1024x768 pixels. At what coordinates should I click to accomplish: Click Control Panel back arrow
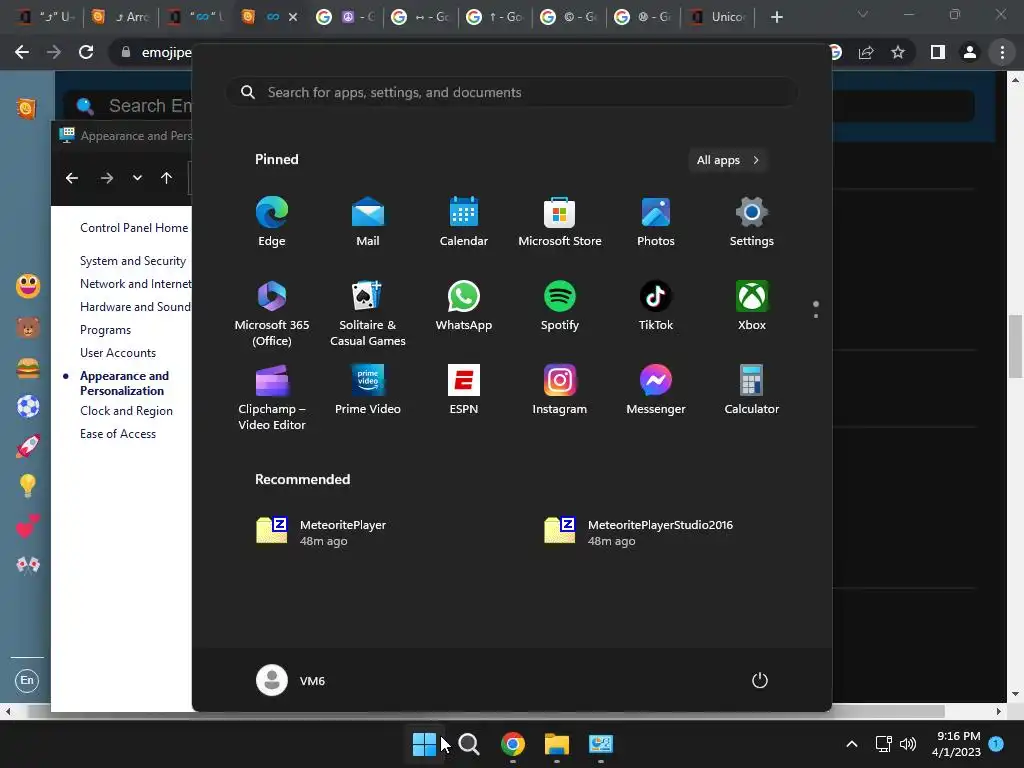tap(72, 178)
